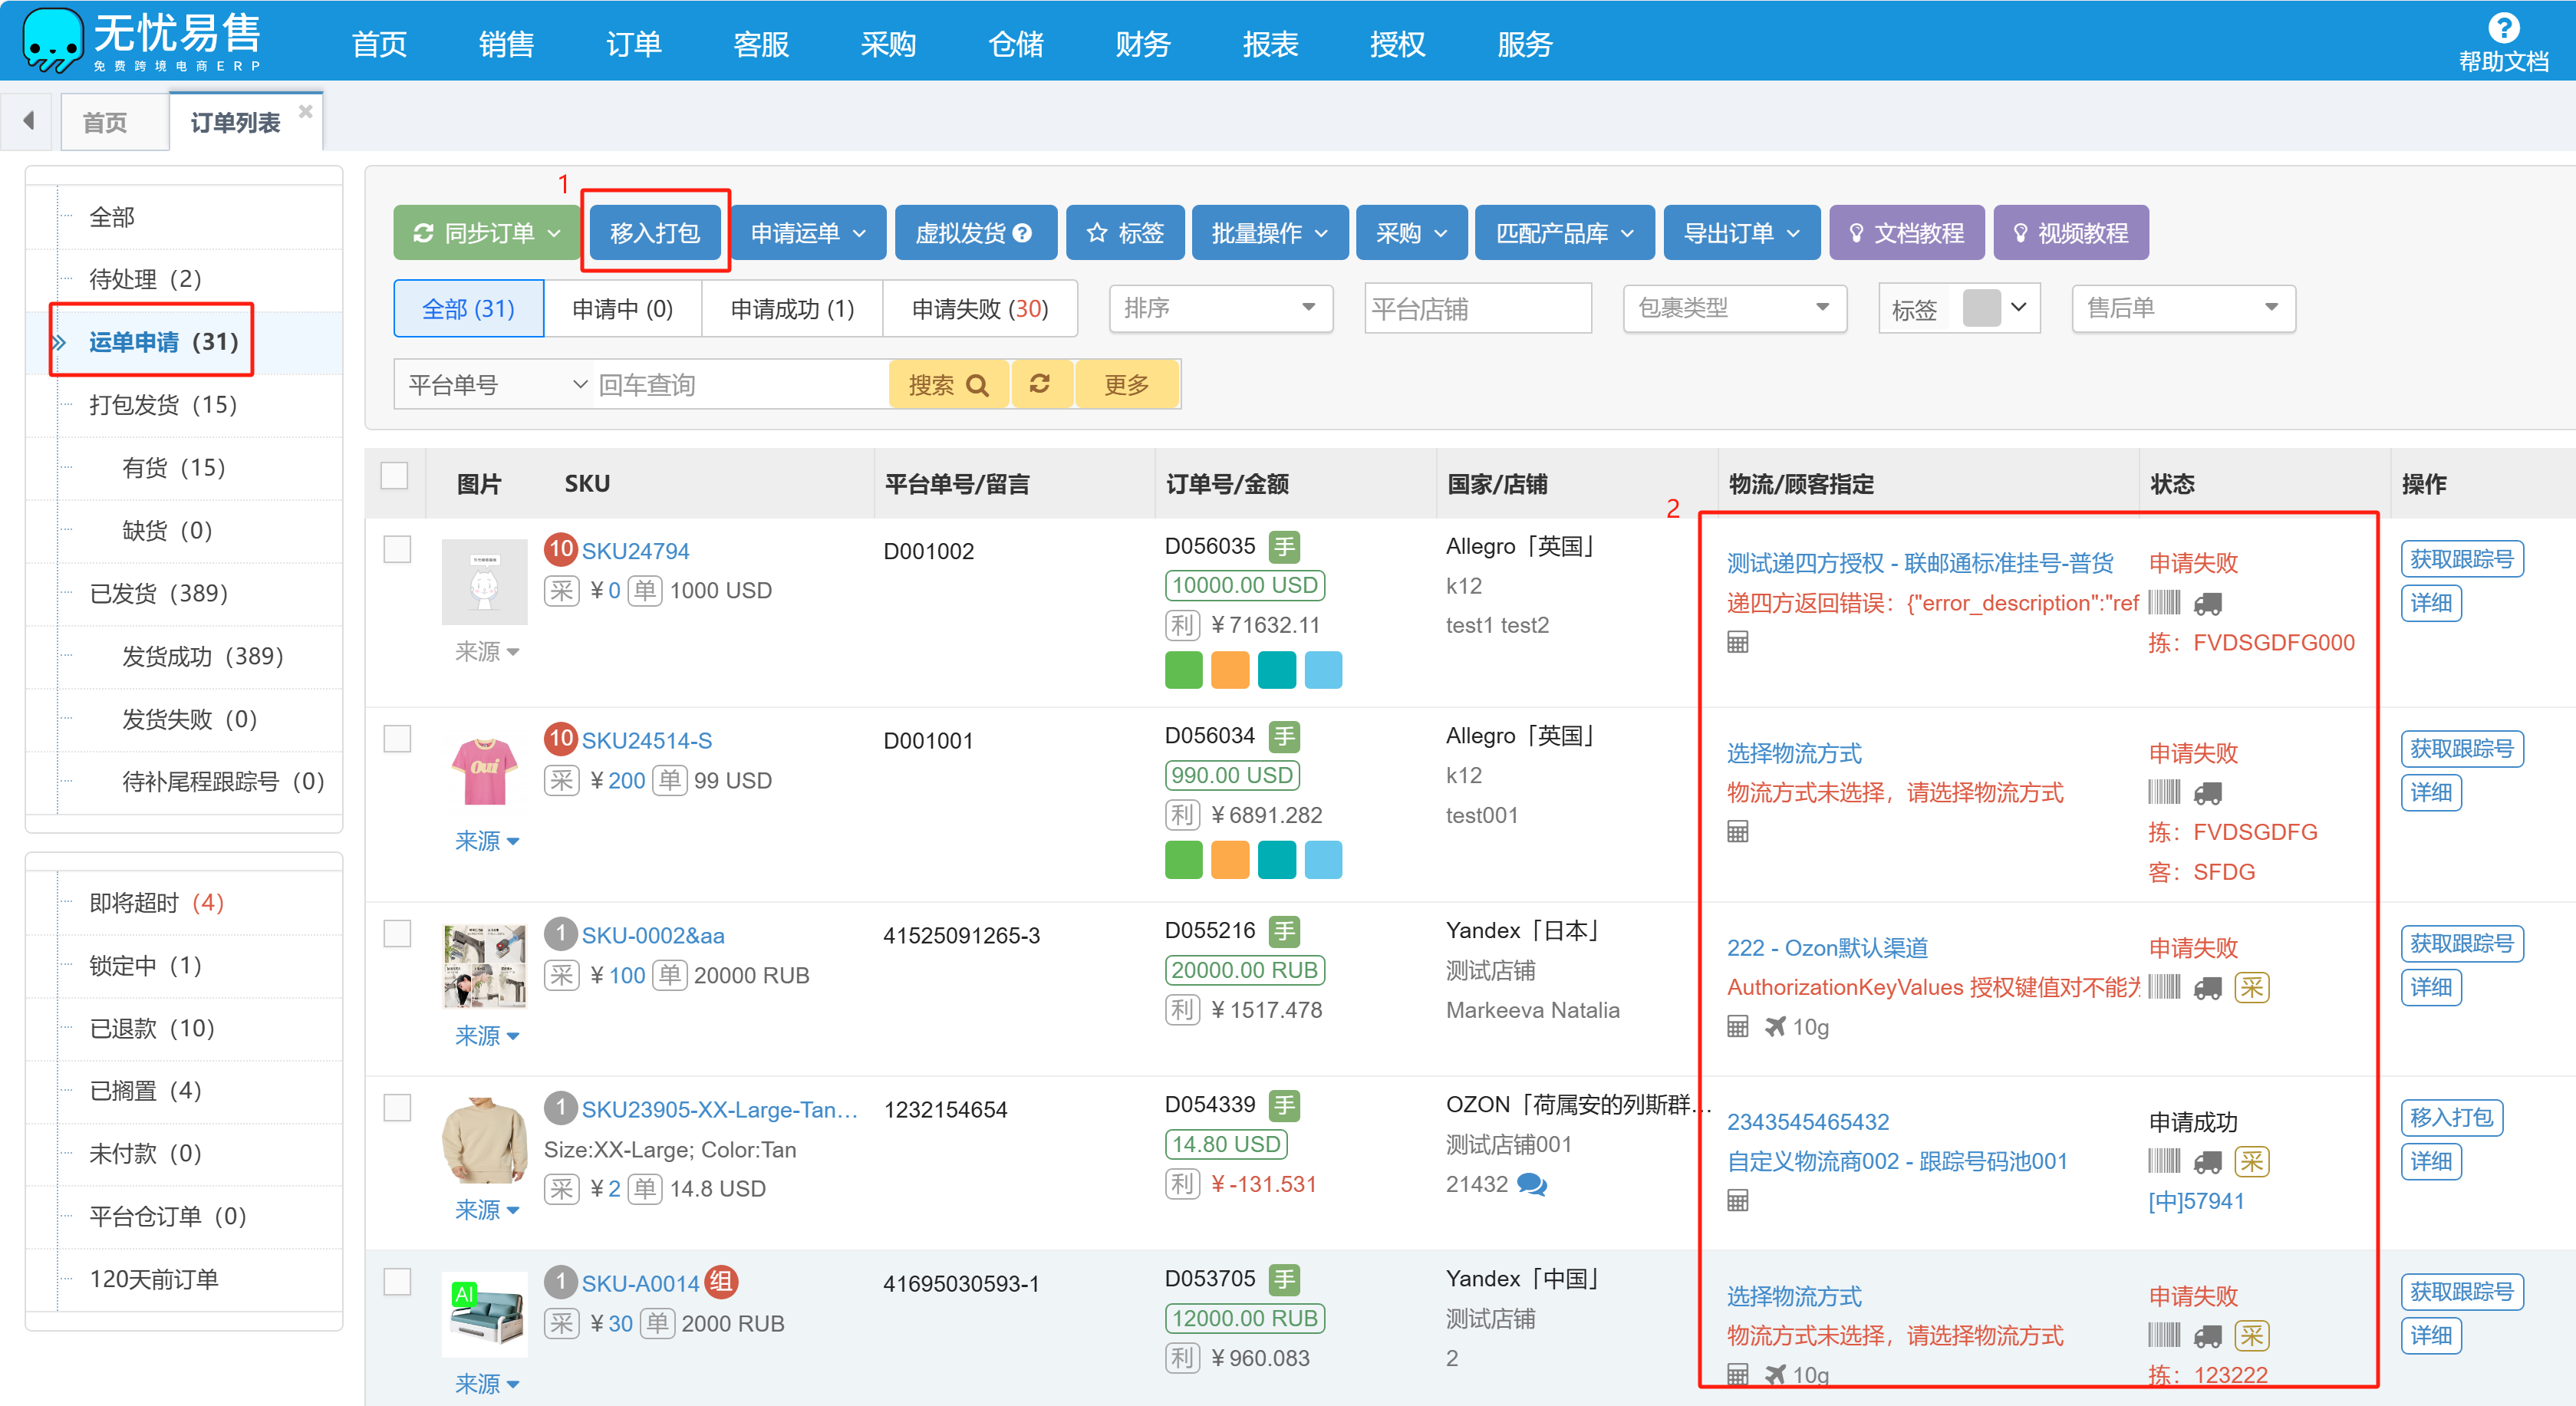The image size is (2576, 1406).
Task: Expand 来源 under the SKU24514-S image
Action: click(486, 841)
